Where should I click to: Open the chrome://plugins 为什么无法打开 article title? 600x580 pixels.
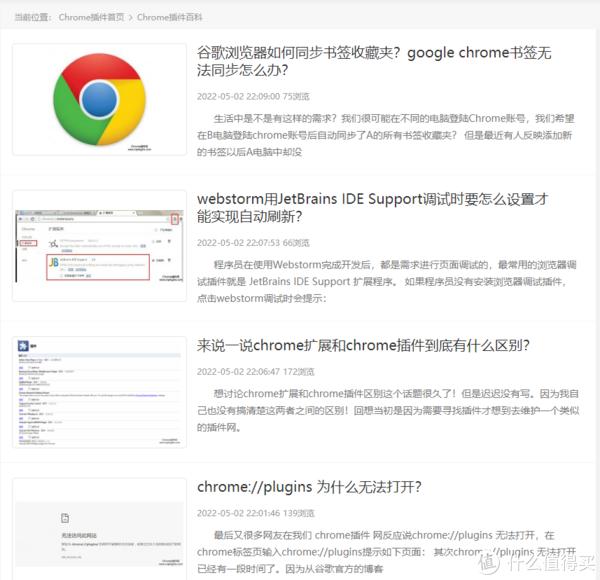(309, 487)
